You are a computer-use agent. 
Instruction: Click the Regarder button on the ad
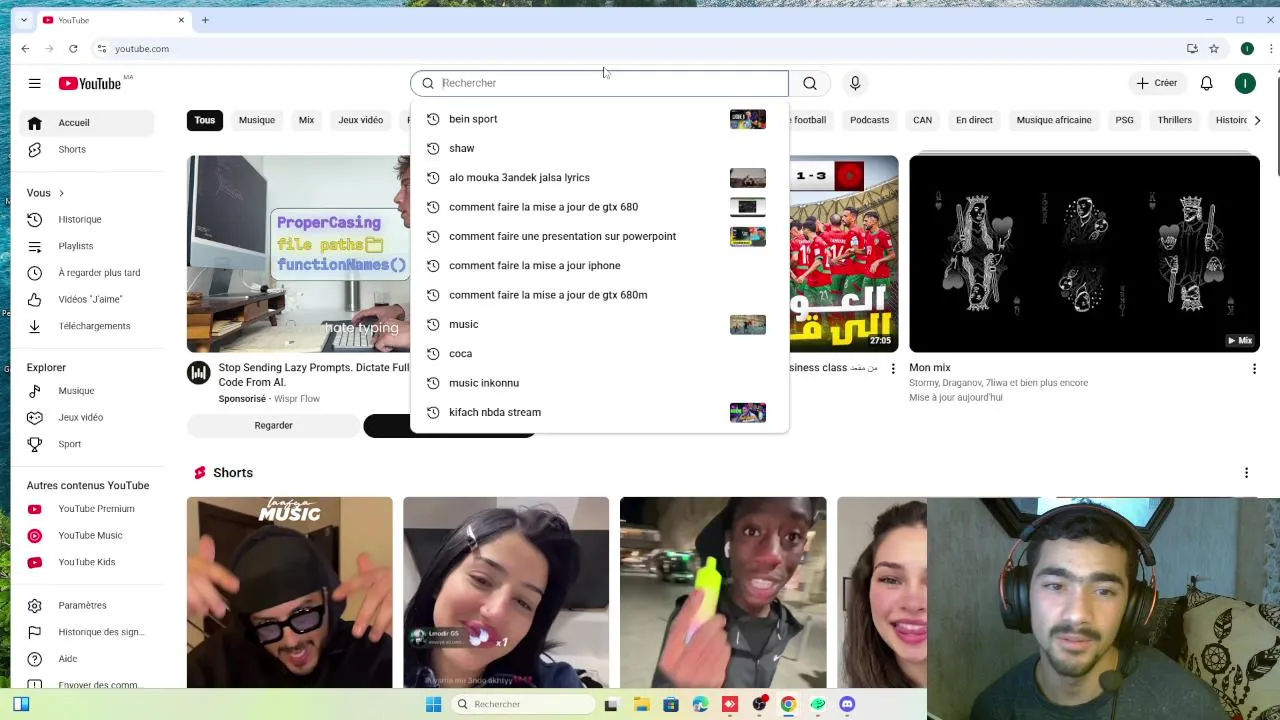click(273, 425)
